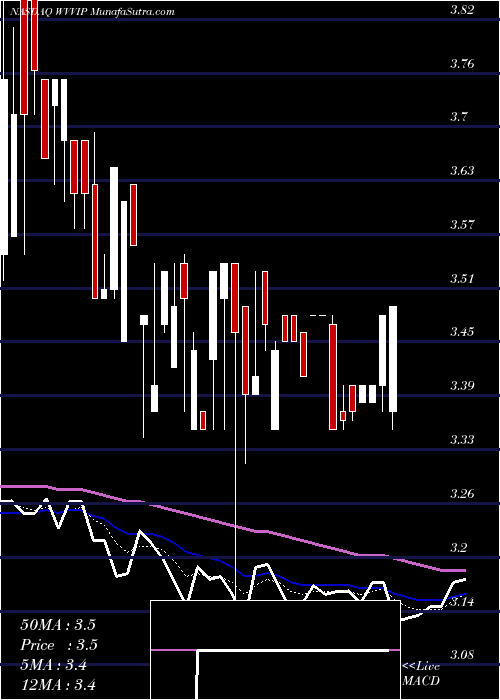This screenshot has width=500, height=700.
Task: Click the 12MA : 3.4 legend value
Action: (x=58, y=685)
